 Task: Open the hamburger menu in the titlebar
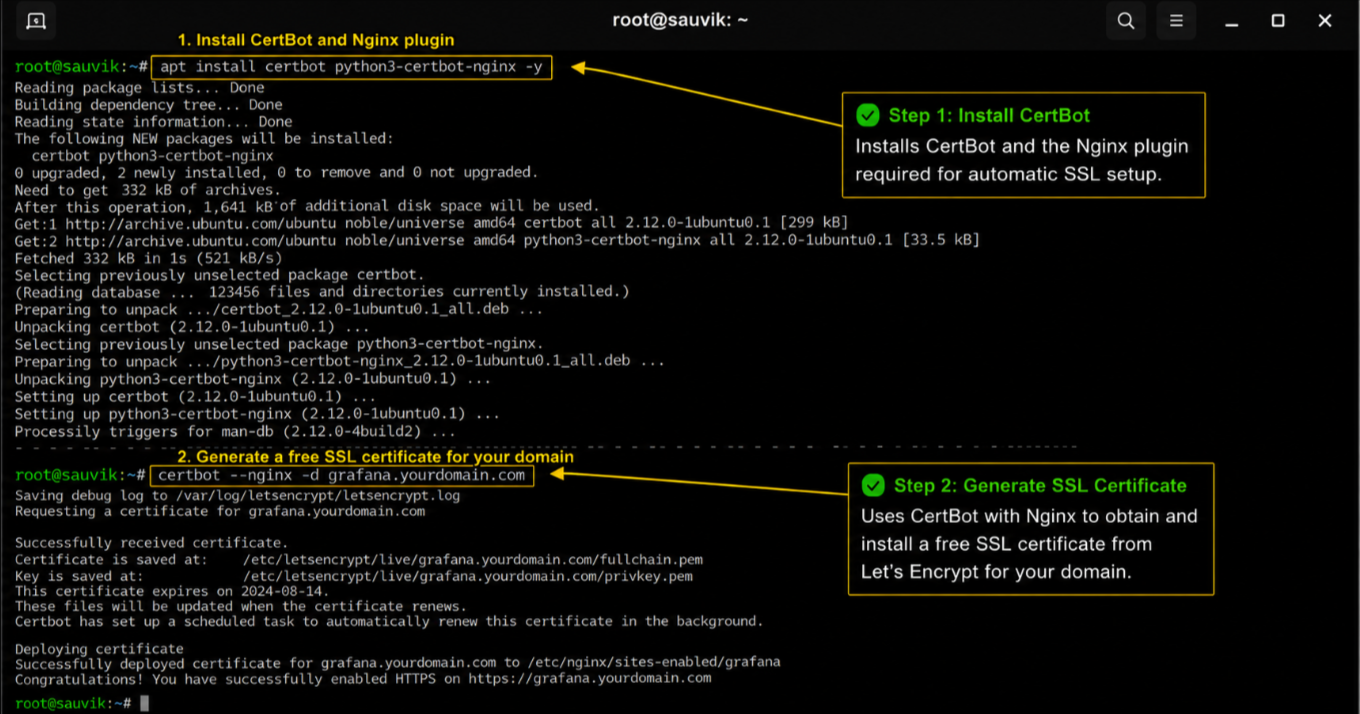(x=1177, y=21)
